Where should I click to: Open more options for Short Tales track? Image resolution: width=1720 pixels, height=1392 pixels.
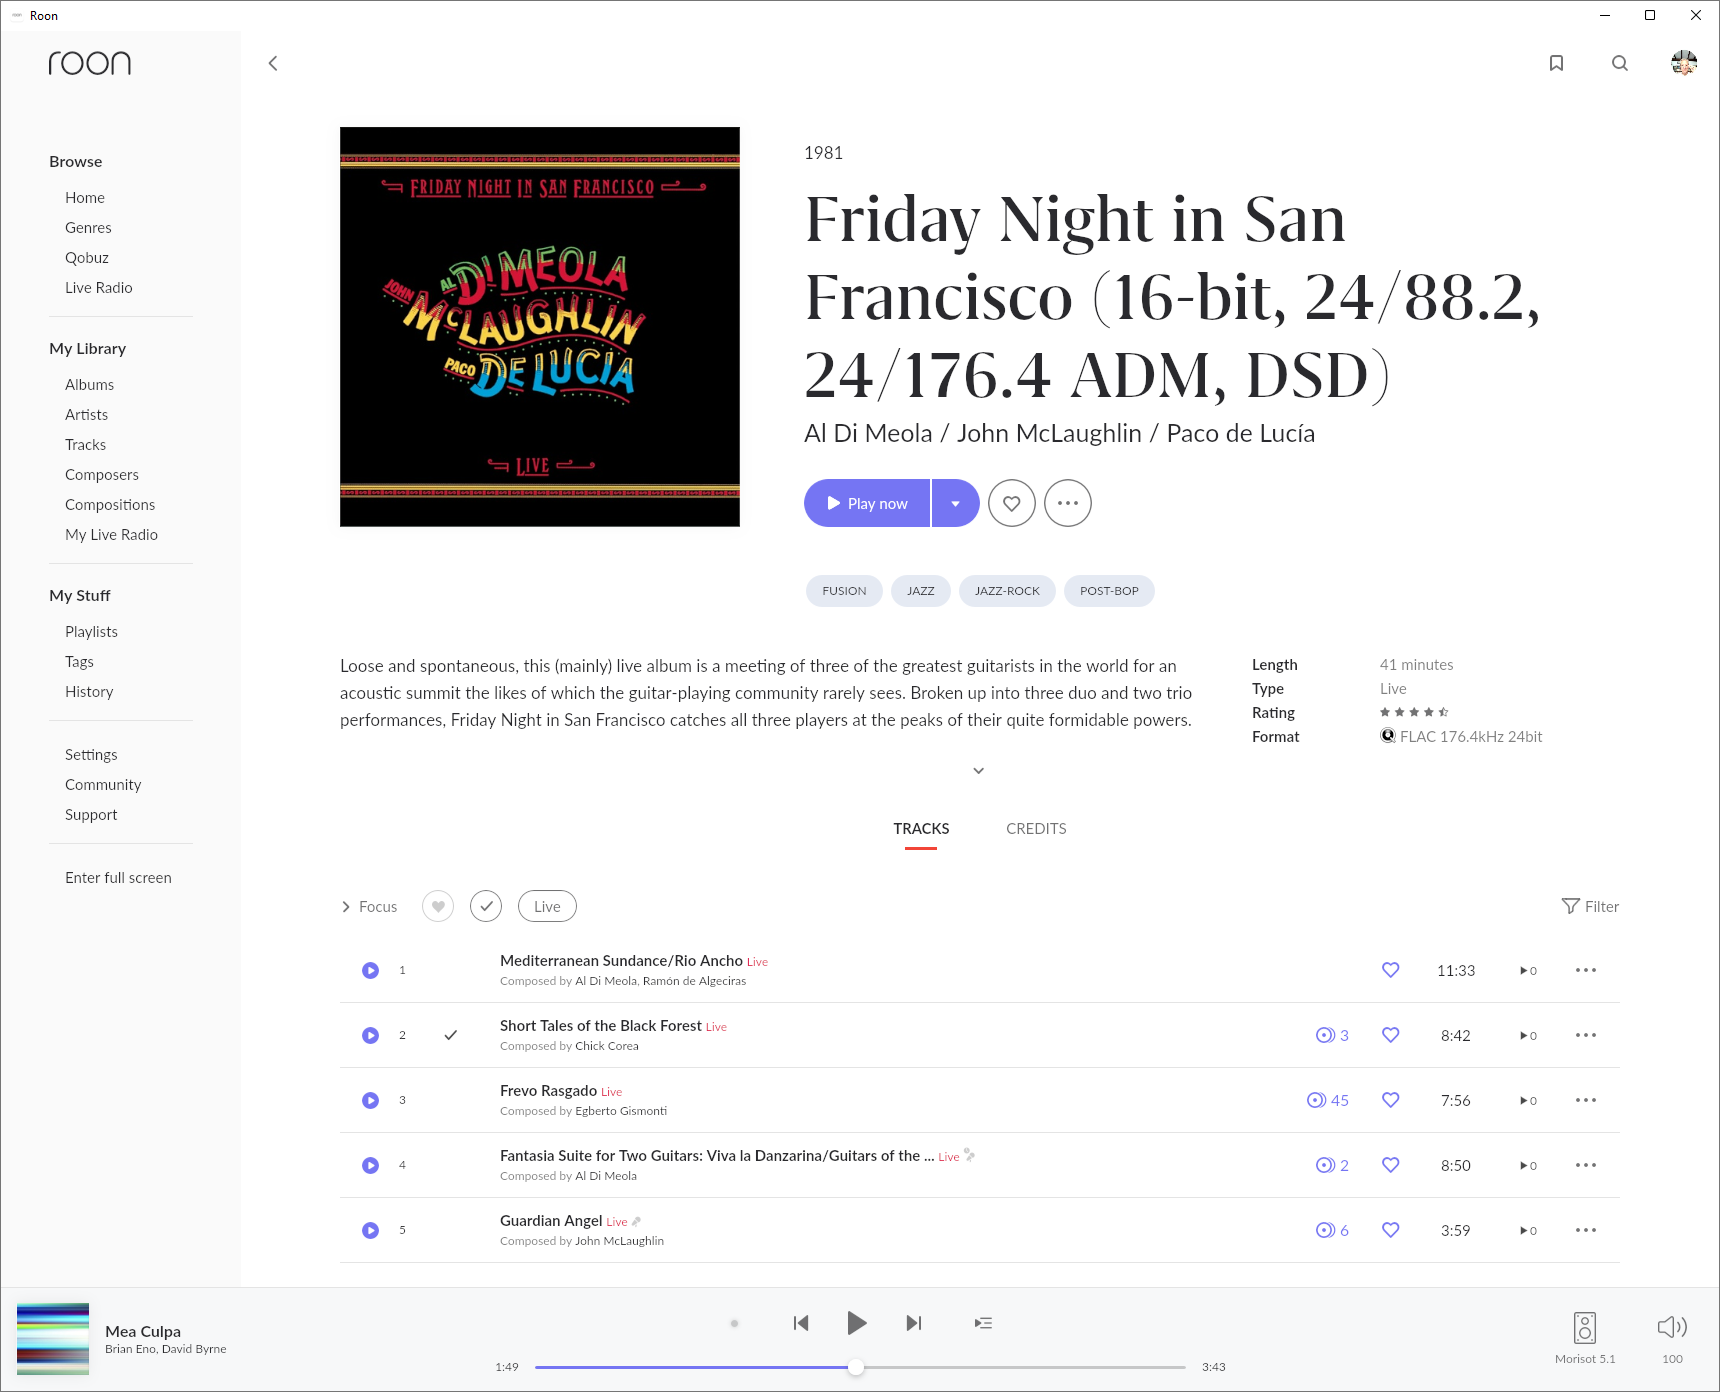click(x=1586, y=1035)
